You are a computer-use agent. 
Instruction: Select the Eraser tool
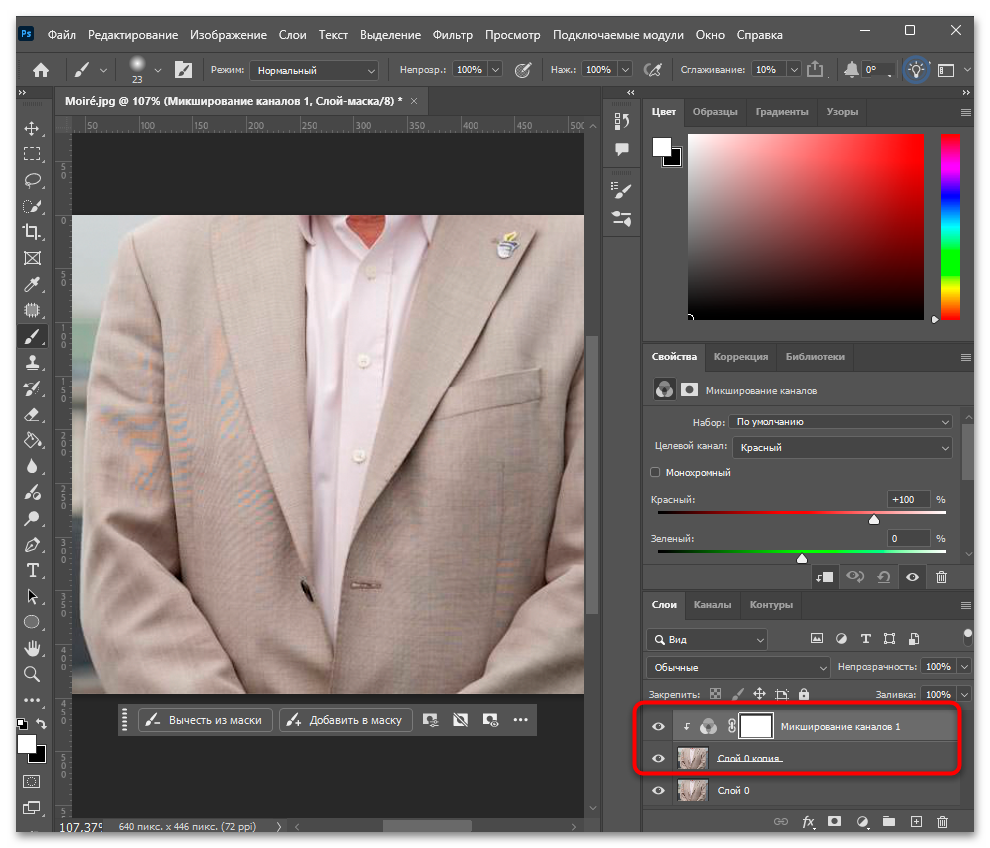click(32, 415)
